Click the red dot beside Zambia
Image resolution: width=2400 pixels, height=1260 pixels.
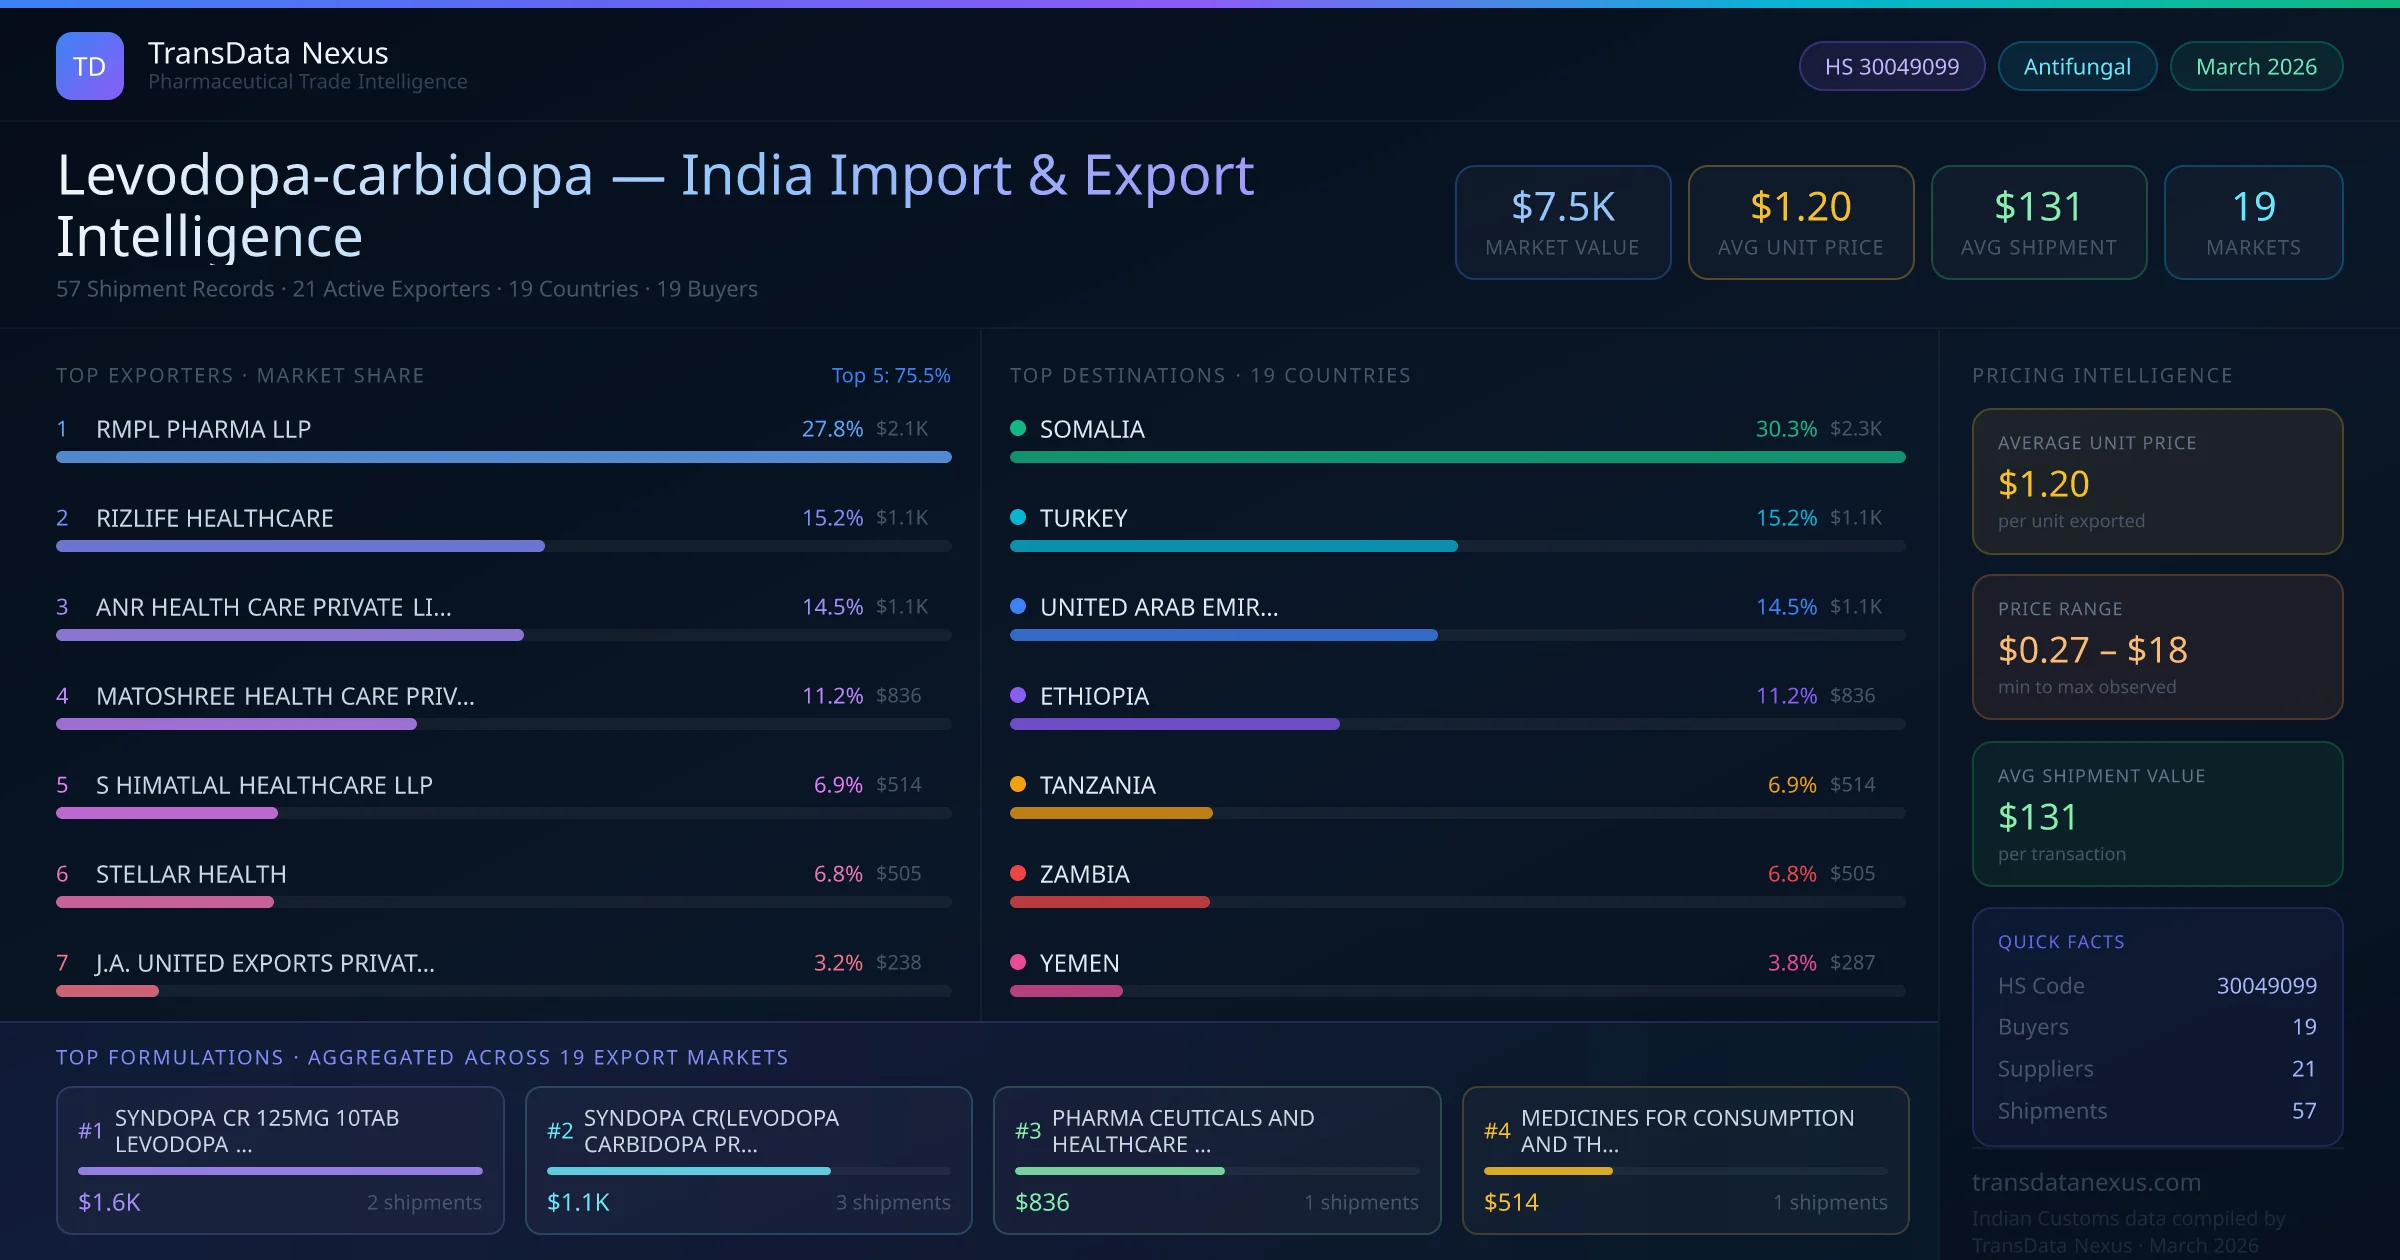[1018, 873]
